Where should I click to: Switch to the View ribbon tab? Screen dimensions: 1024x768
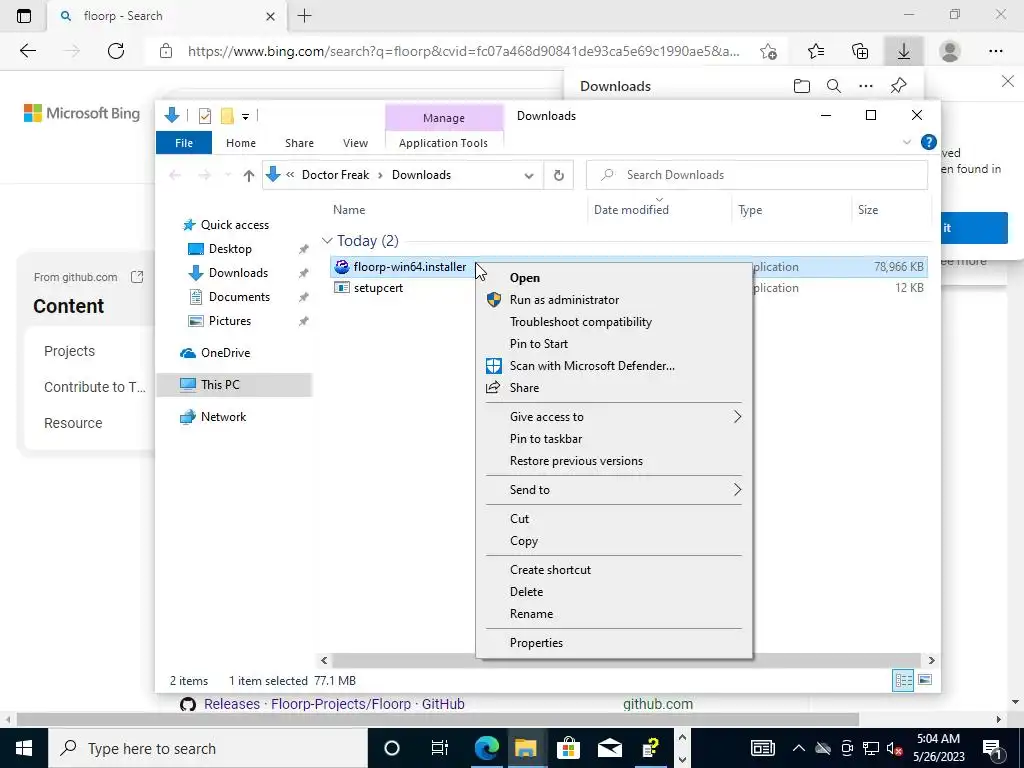[355, 143]
